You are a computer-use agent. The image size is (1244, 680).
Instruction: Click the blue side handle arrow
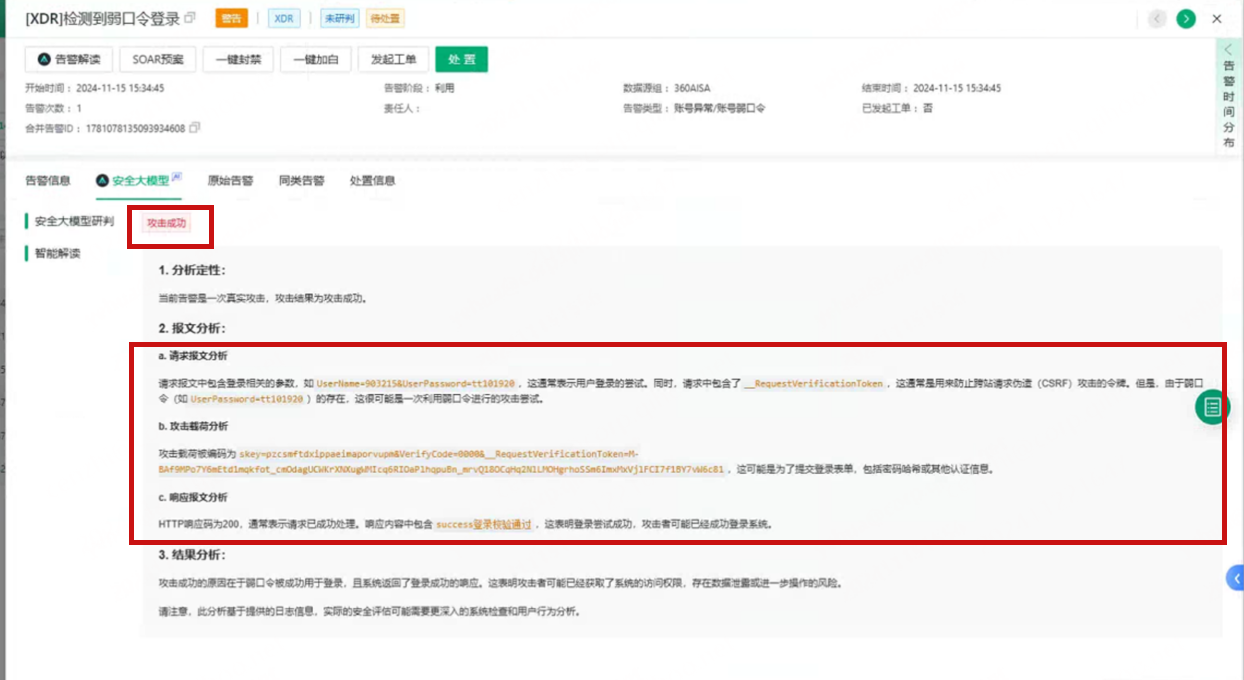1236,577
